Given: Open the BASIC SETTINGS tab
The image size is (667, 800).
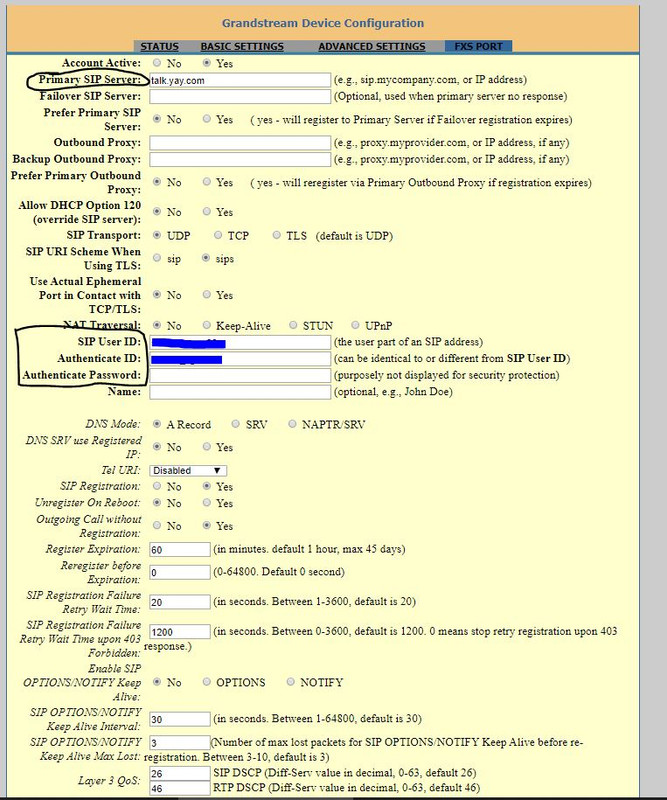Looking at the screenshot, I should click(x=242, y=46).
